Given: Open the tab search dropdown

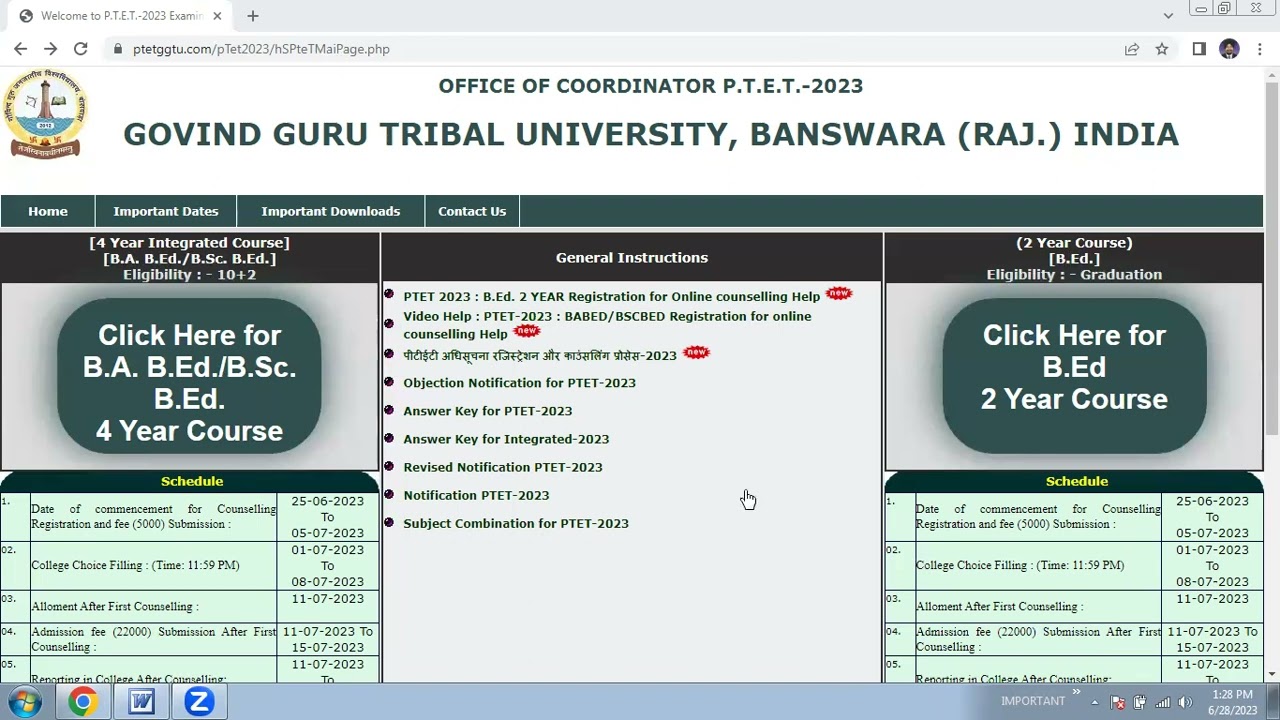Looking at the screenshot, I should click(1168, 16).
